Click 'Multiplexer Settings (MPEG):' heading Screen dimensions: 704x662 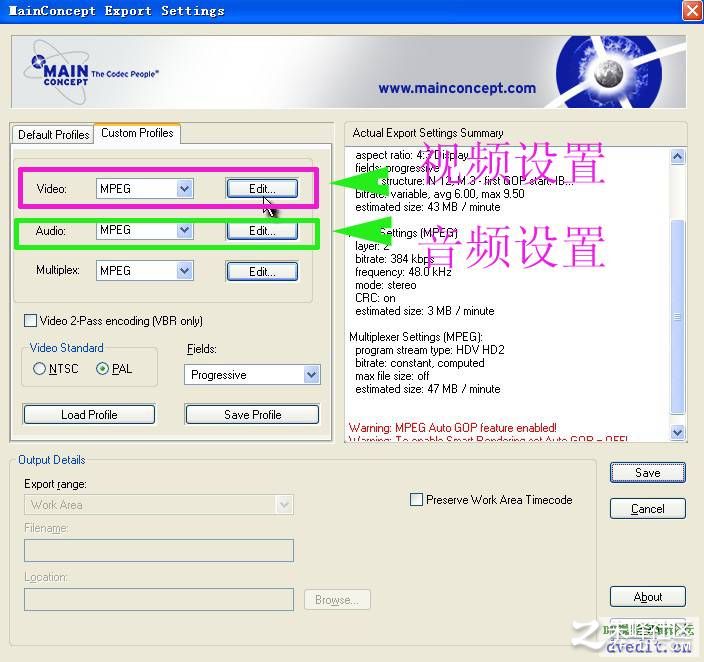(x=416, y=337)
